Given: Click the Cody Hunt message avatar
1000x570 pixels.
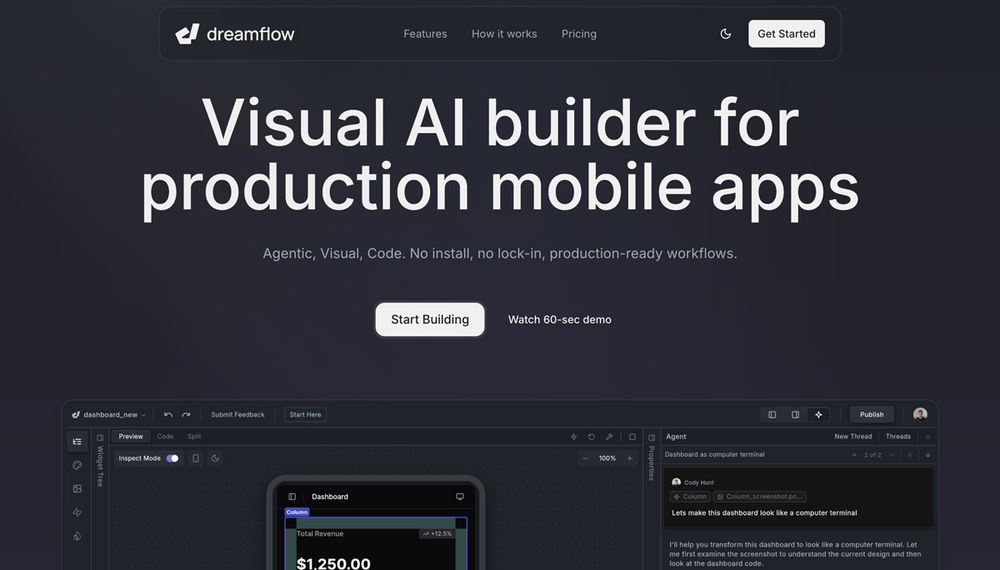Looking at the screenshot, I should tap(676, 483).
